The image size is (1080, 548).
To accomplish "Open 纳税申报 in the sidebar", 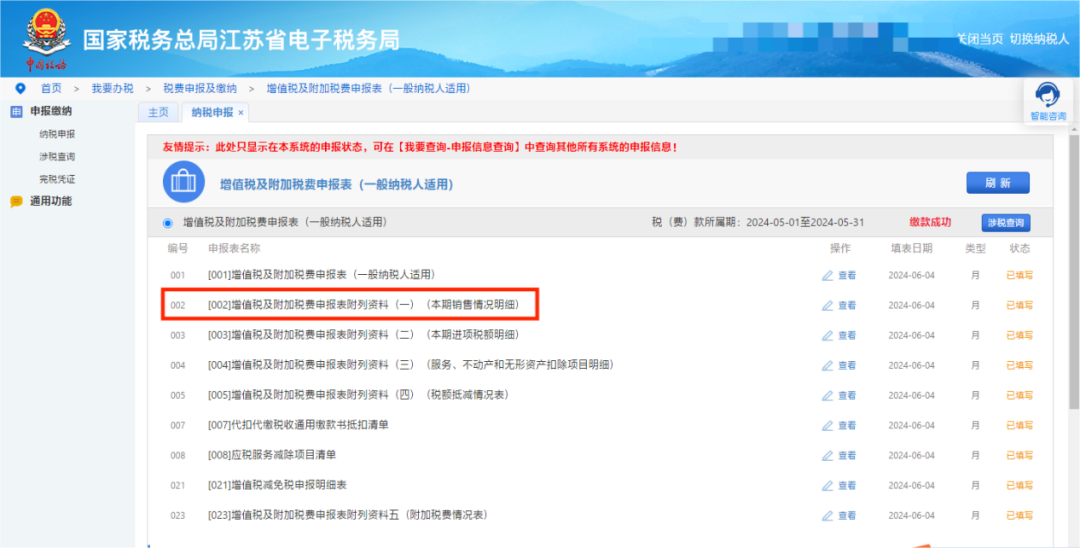I will 57,134.
